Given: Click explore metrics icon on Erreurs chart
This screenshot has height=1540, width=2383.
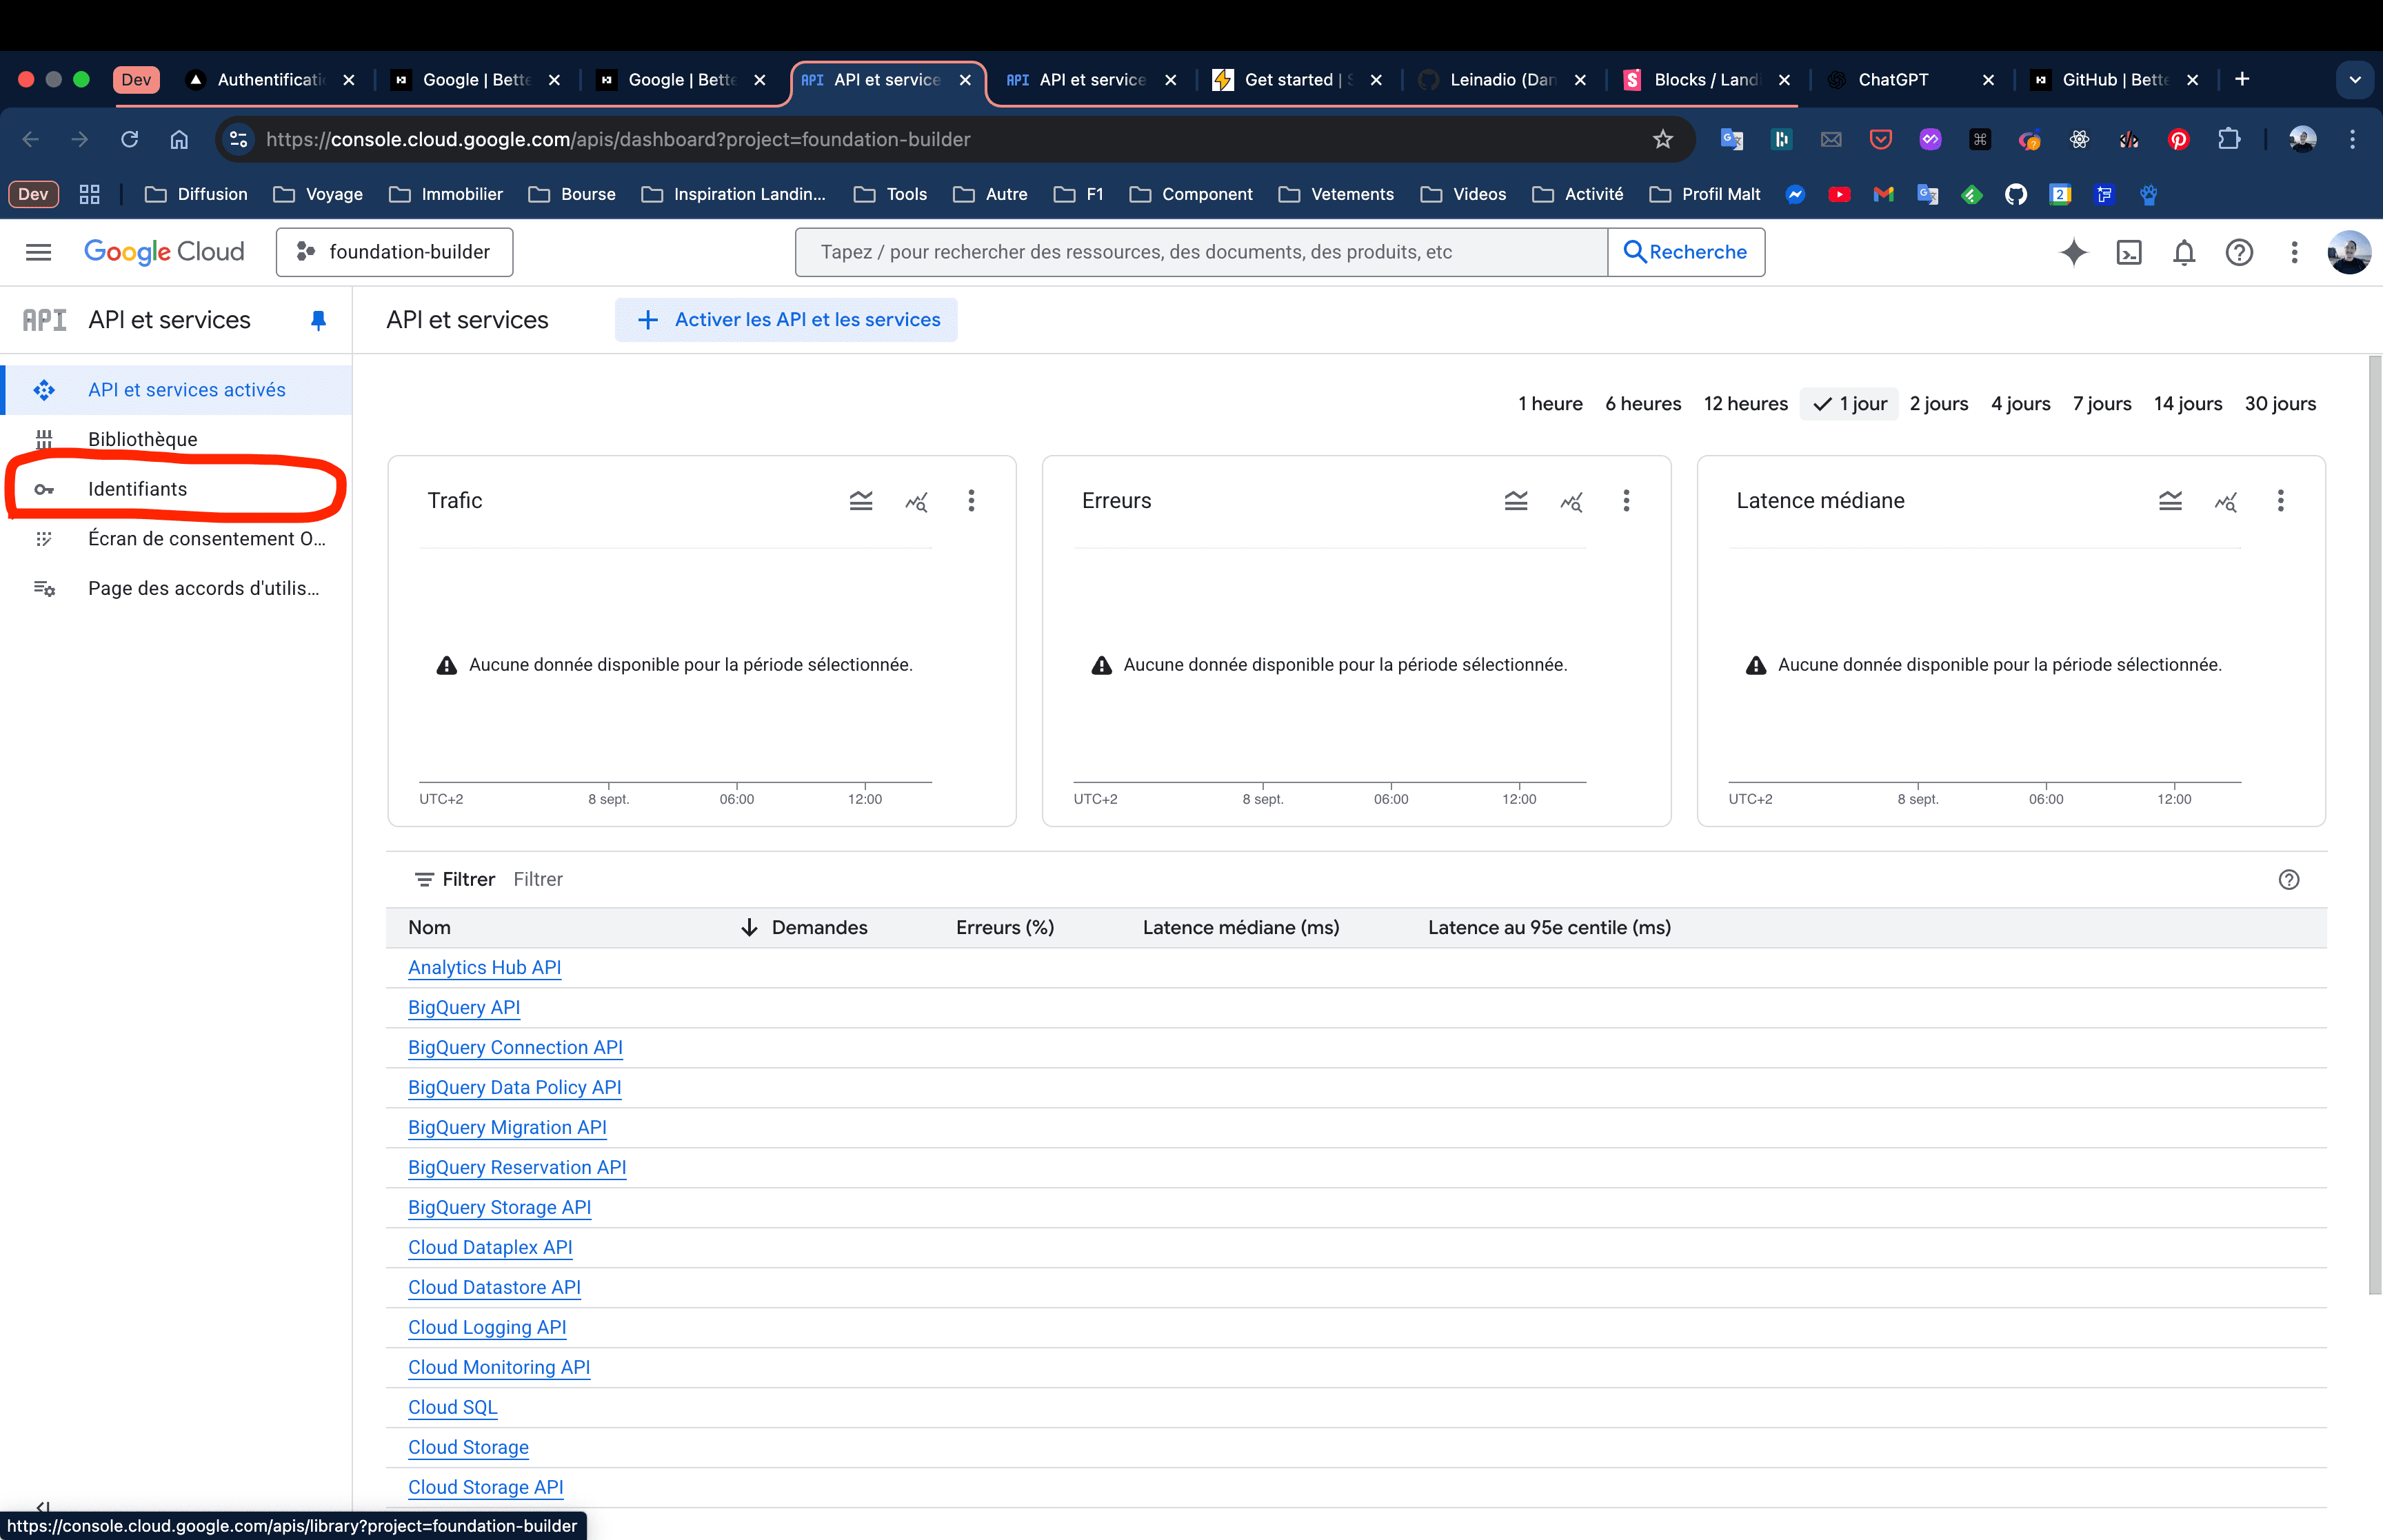Looking at the screenshot, I should pyautogui.click(x=1571, y=501).
